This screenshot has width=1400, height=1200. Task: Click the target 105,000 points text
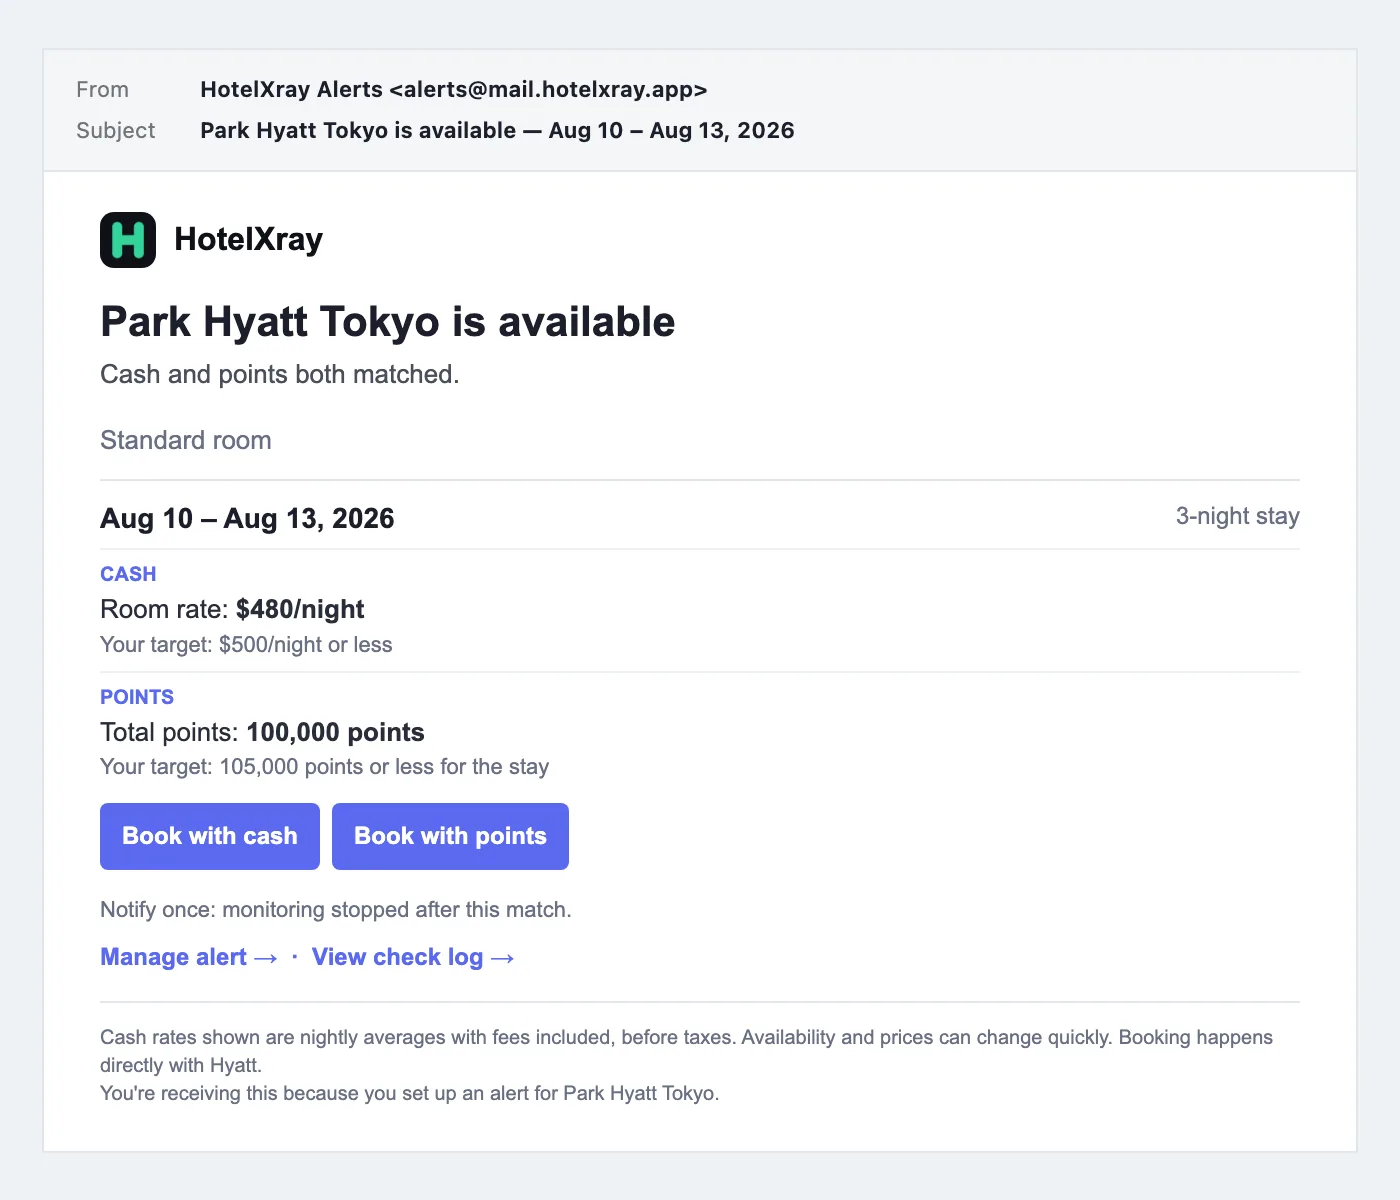coord(325,767)
